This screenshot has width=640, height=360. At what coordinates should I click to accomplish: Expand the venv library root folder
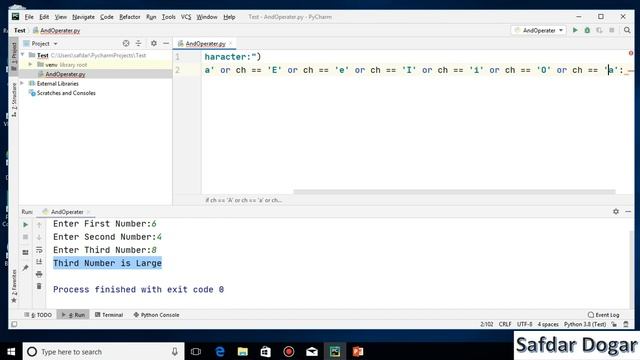pyautogui.click(x=30, y=64)
